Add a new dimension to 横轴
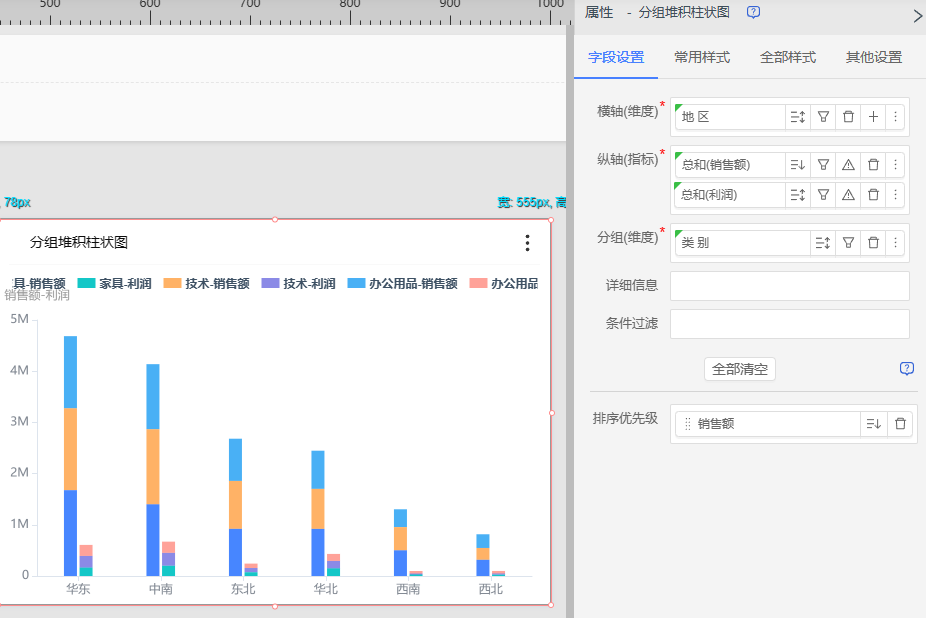 (x=873, y=117)
